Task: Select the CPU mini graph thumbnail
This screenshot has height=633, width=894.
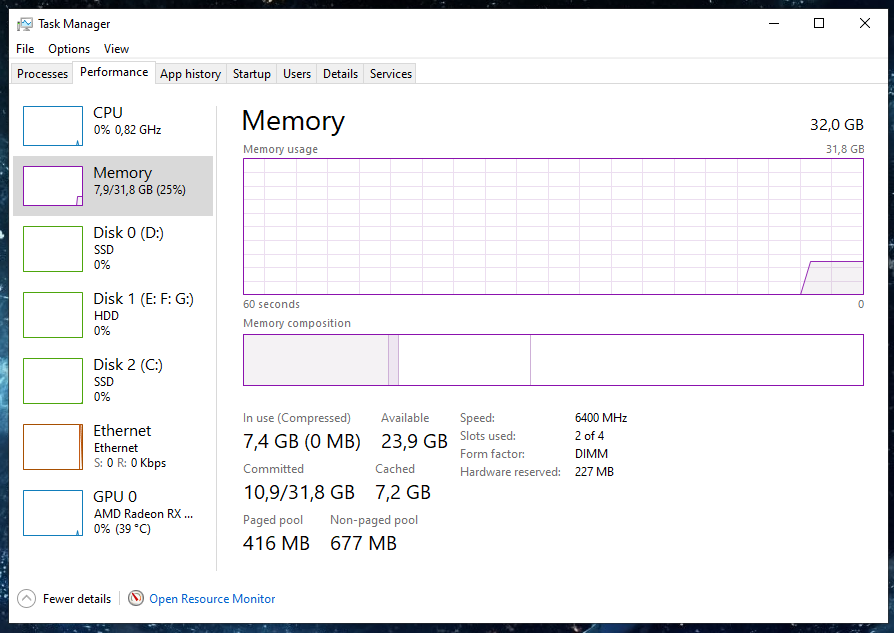Action: point(53,126)
